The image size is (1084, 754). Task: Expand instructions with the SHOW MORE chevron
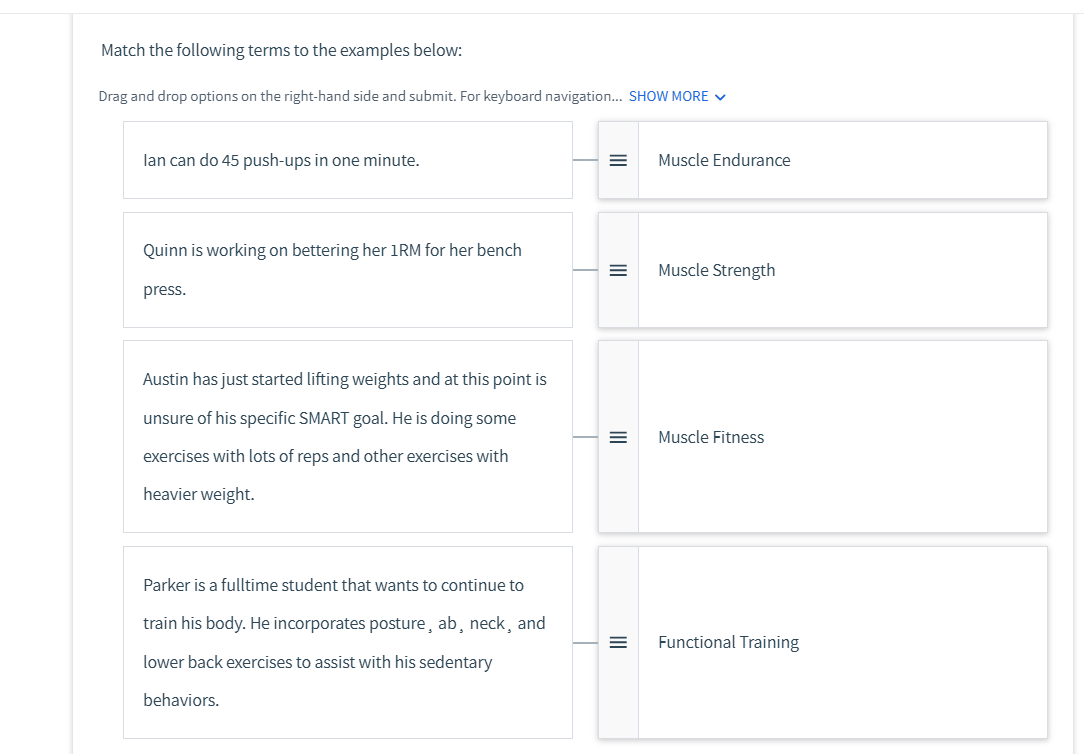click(721, 97)
